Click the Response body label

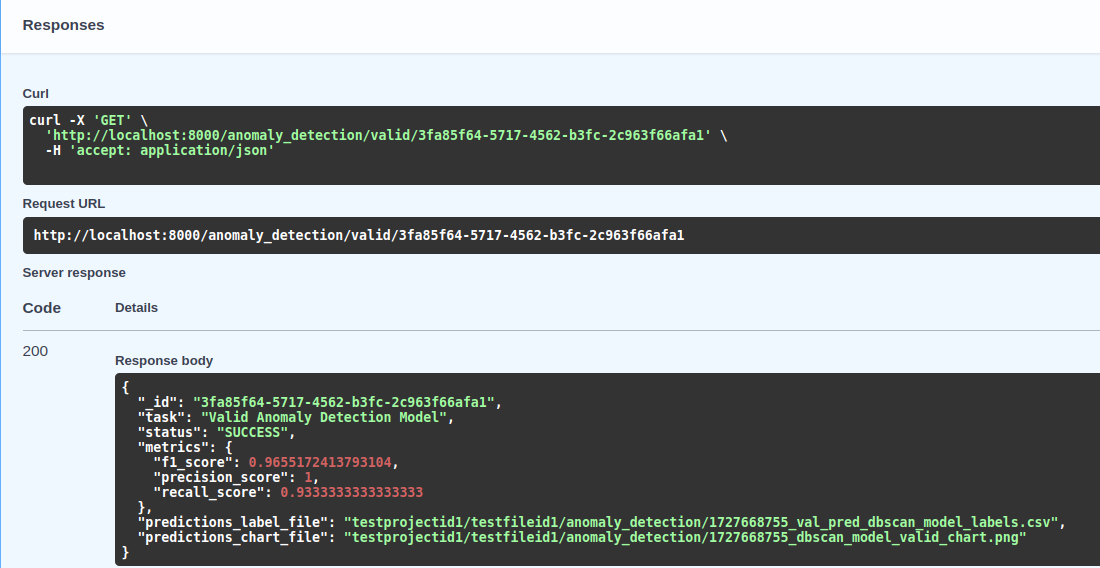tap(164, 361)
